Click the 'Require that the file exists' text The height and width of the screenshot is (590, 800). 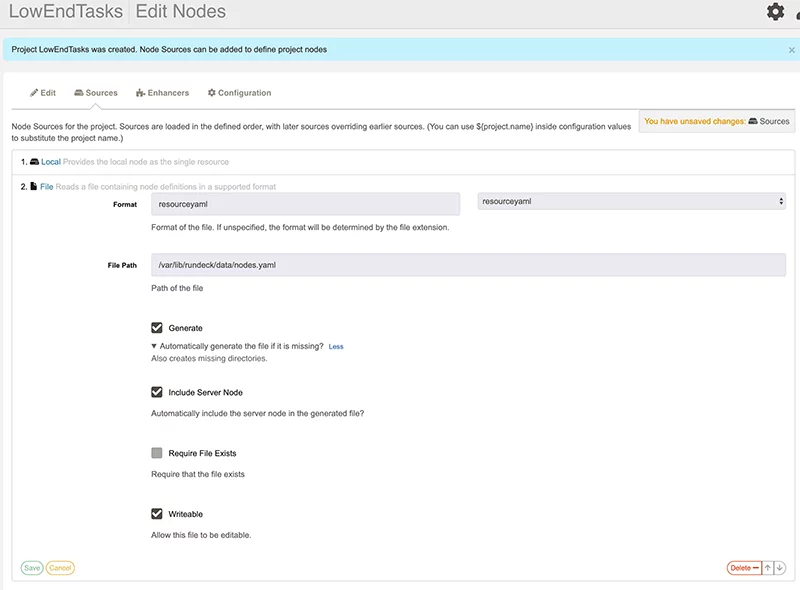tap(198, 474)
